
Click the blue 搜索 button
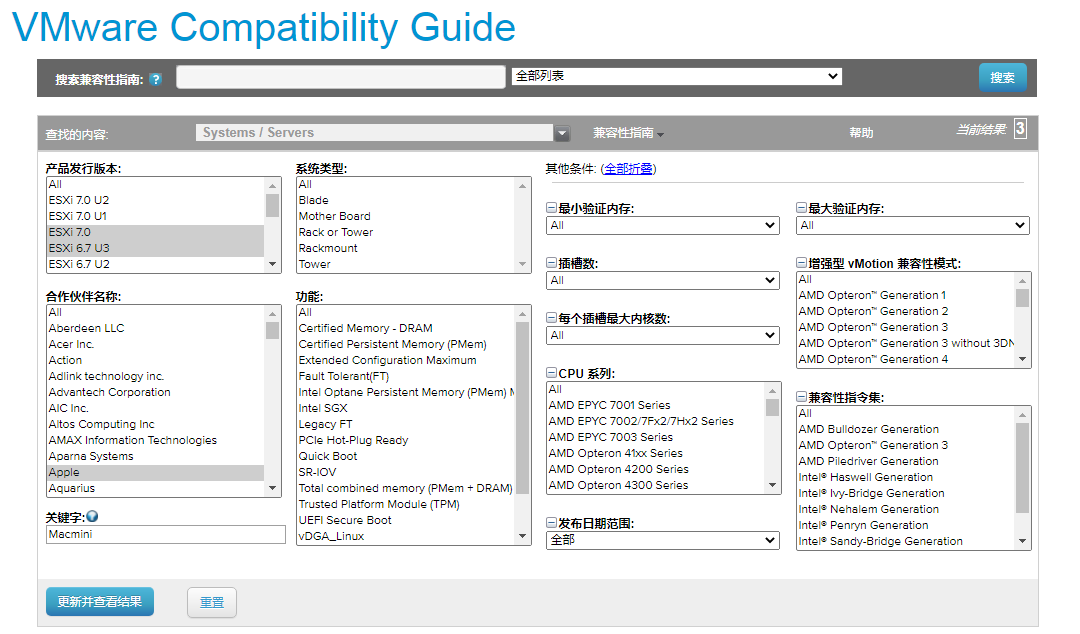click(1002, 78)
